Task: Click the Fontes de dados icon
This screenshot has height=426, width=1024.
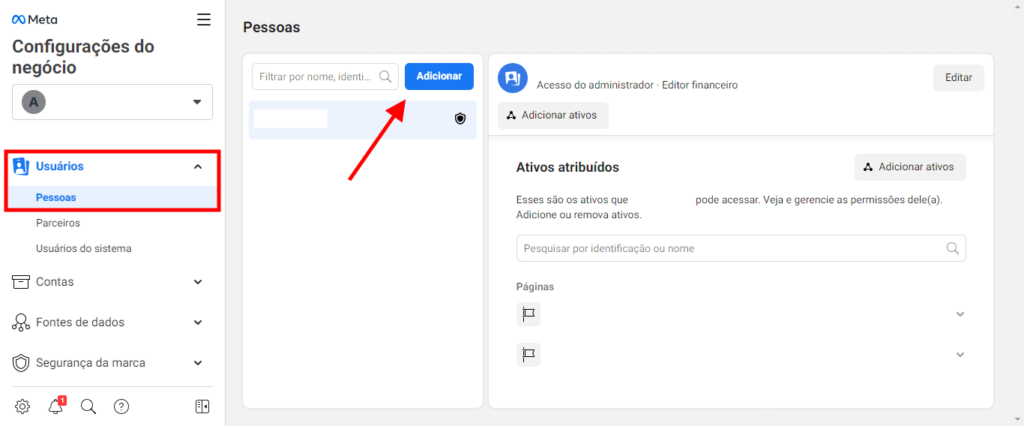Action: coord(21,322)
